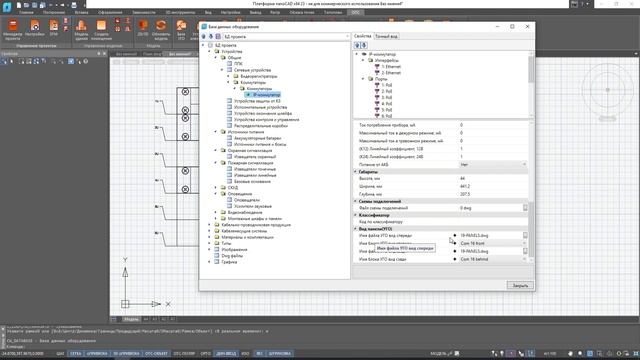This screenshot has height=360, width=640.
Task: Open the 3D-инструменты ribbon tab
Action: click(x=180, y=13)
